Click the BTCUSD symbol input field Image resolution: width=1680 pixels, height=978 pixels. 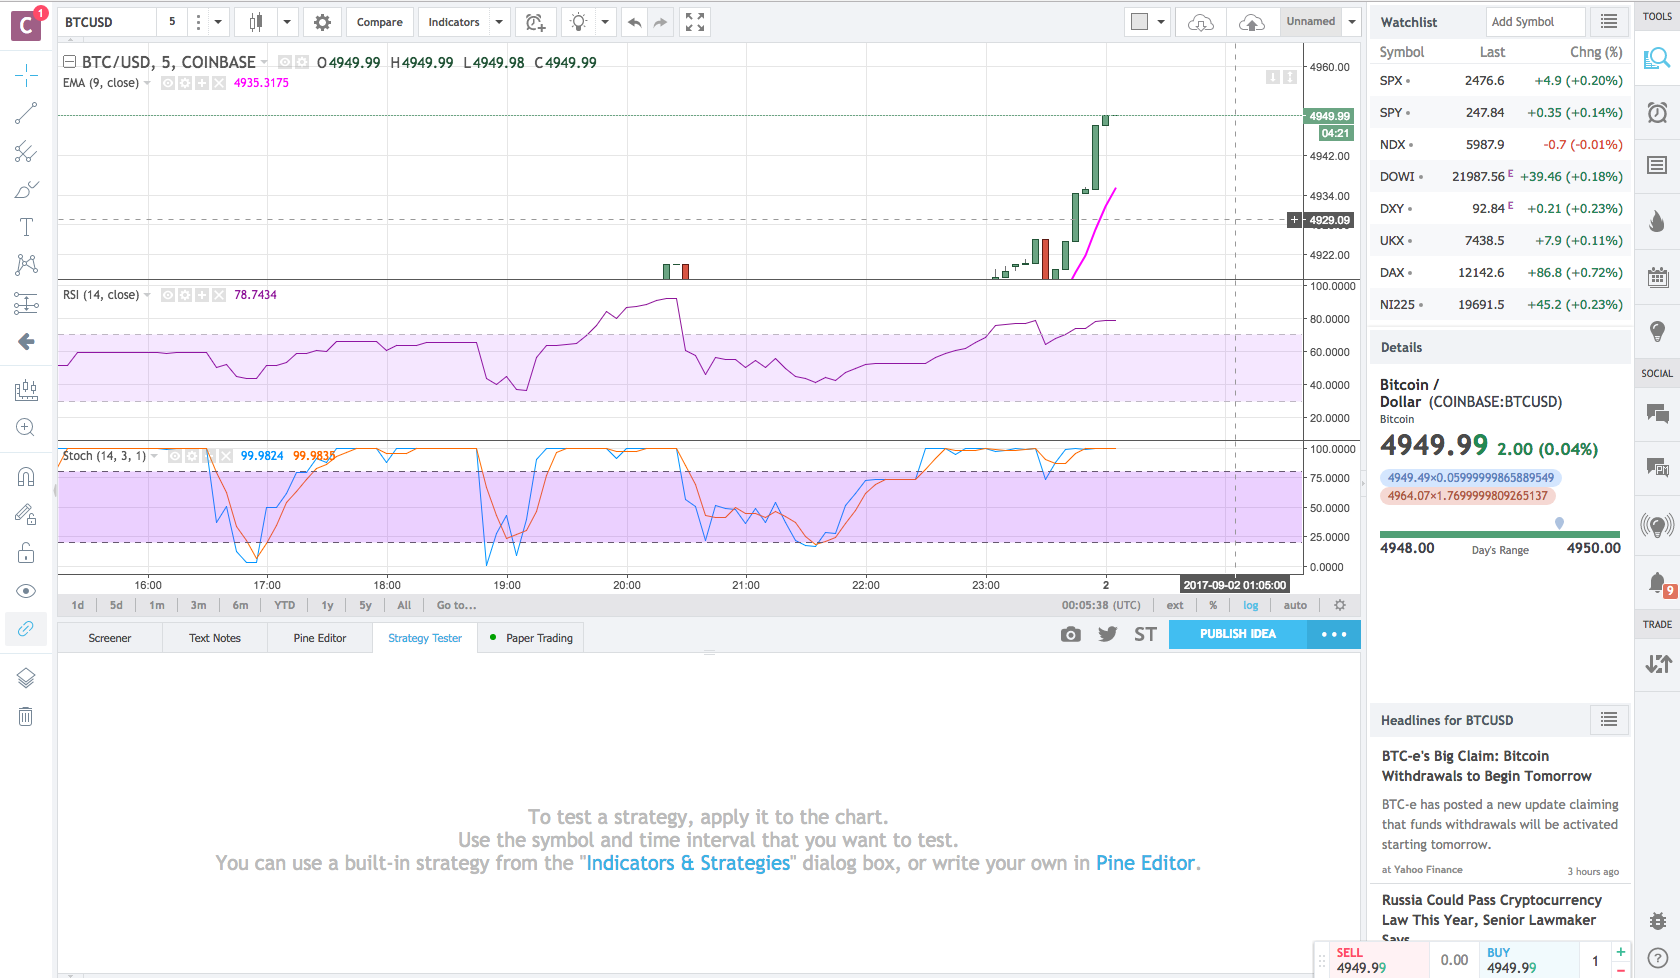coord(108,22)
